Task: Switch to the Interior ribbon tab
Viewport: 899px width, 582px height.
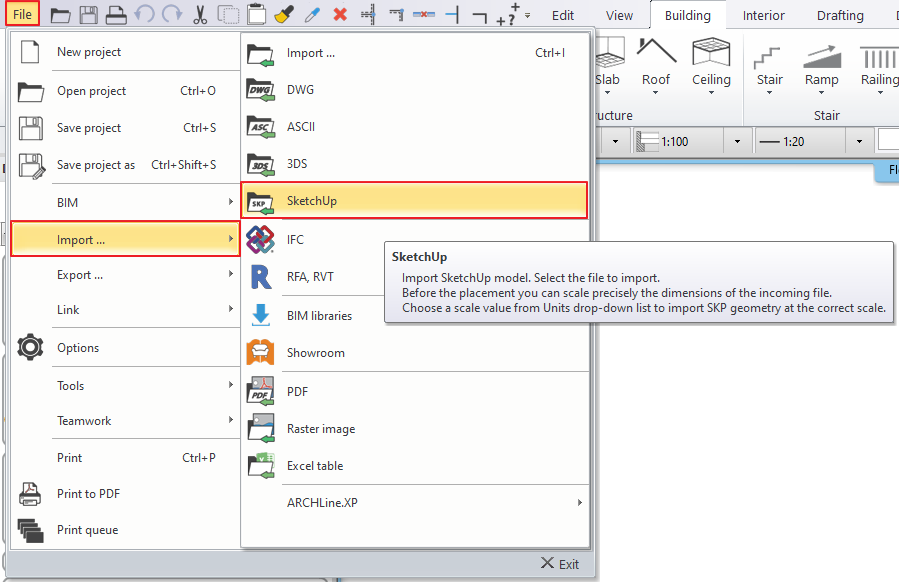Action: (763, 15)
